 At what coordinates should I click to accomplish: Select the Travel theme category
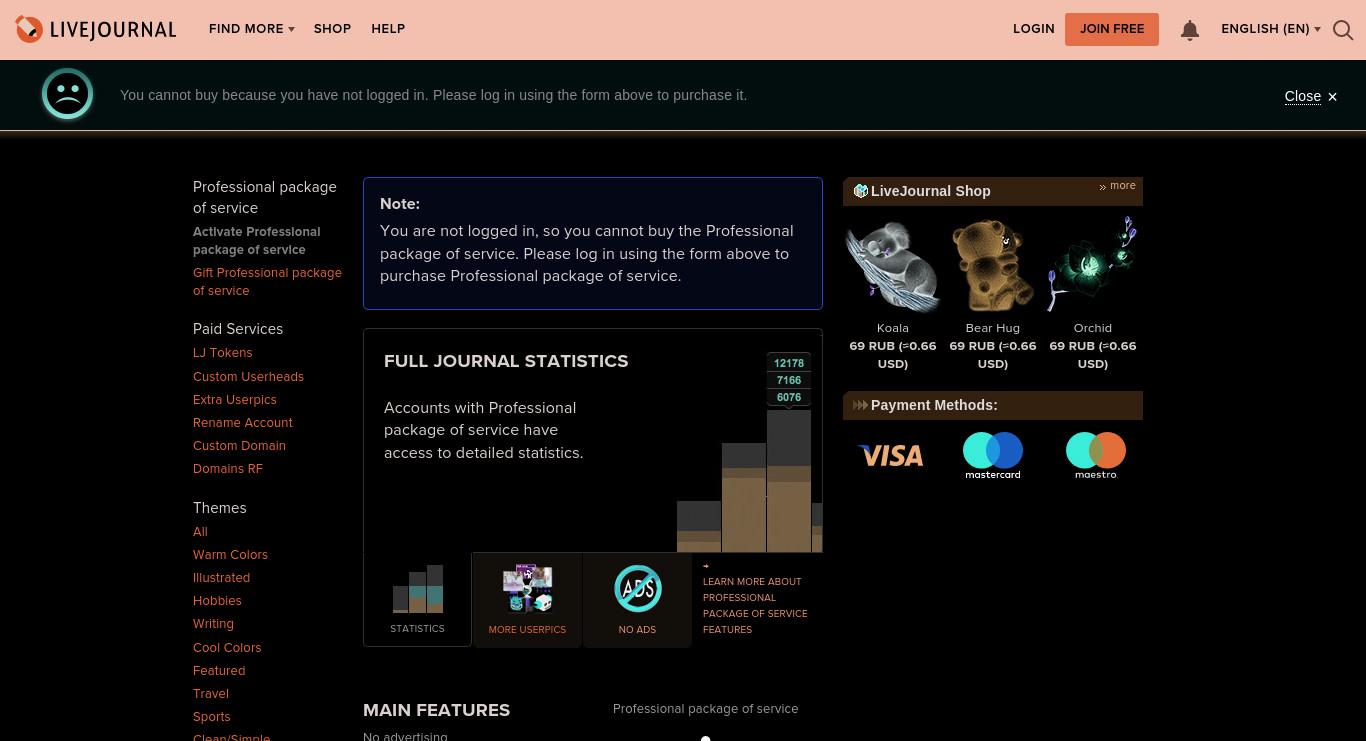(x=211, y=694)
